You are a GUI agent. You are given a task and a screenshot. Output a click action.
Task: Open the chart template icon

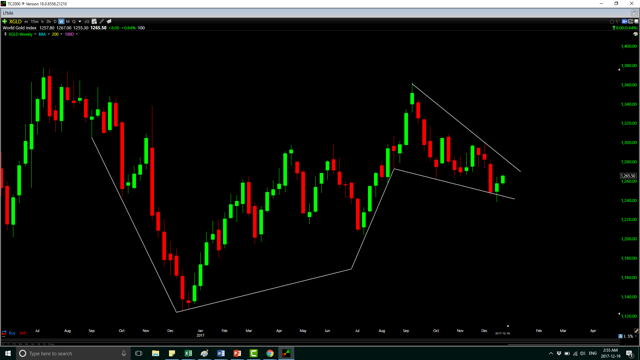click(x=94, y=21)
